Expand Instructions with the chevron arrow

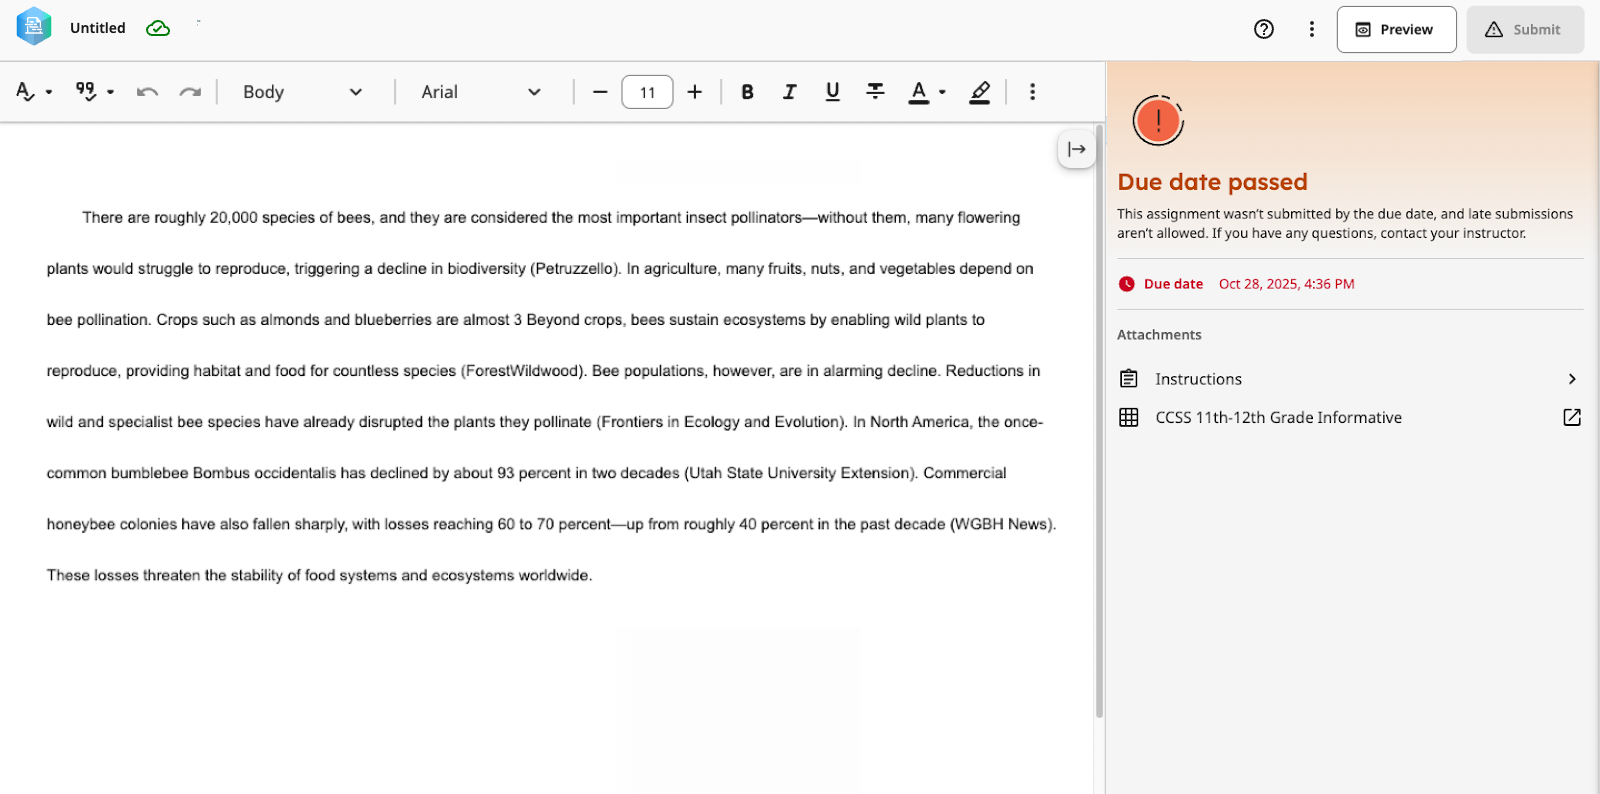tap(1572, 379)
